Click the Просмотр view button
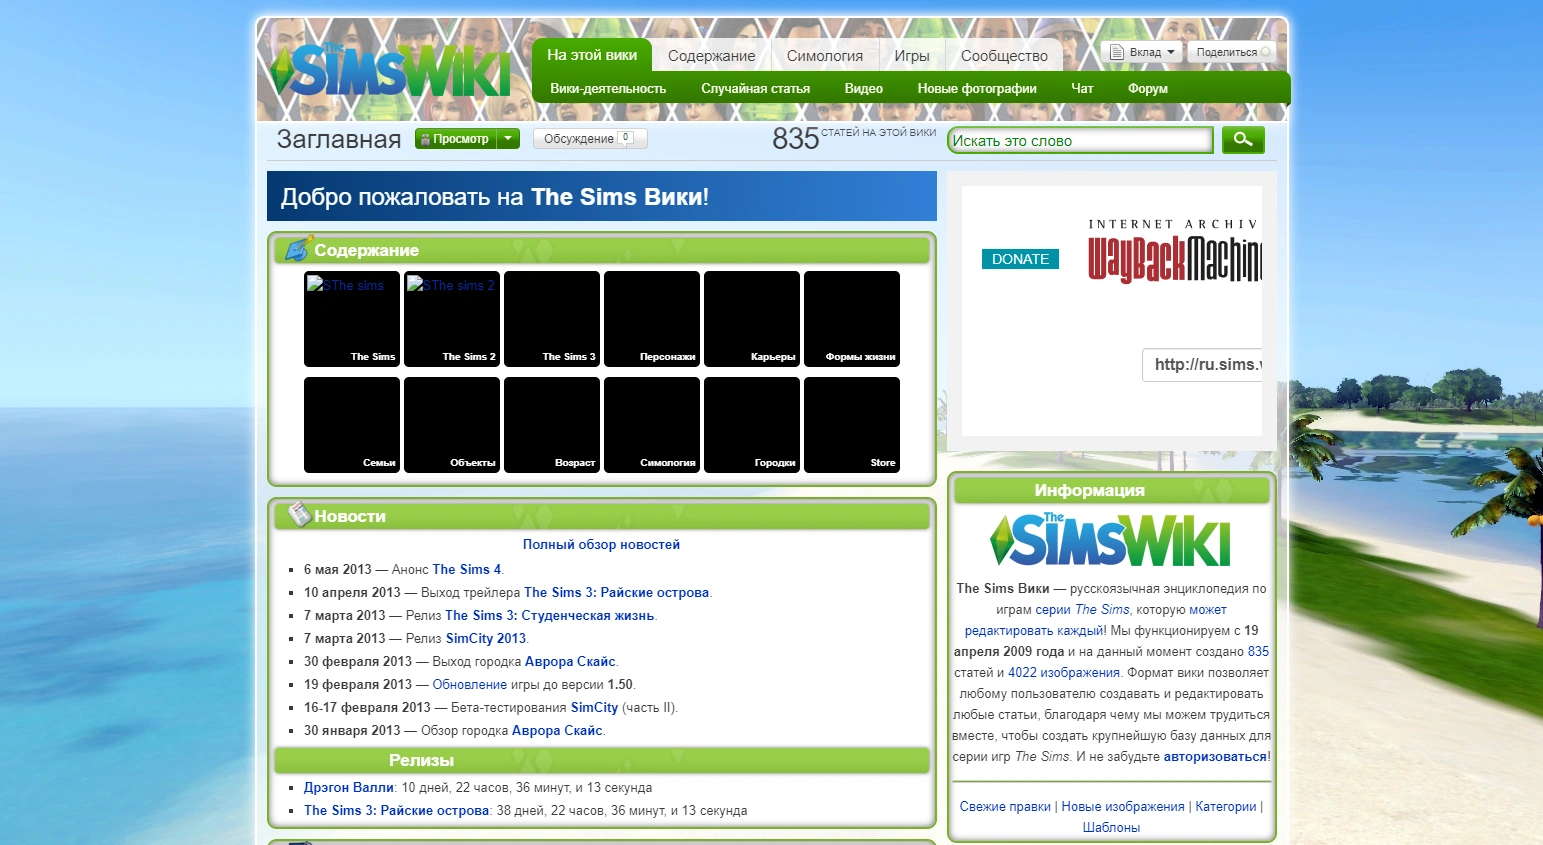1543x845 pixels. pyautogui.click(x=456, y=139)
